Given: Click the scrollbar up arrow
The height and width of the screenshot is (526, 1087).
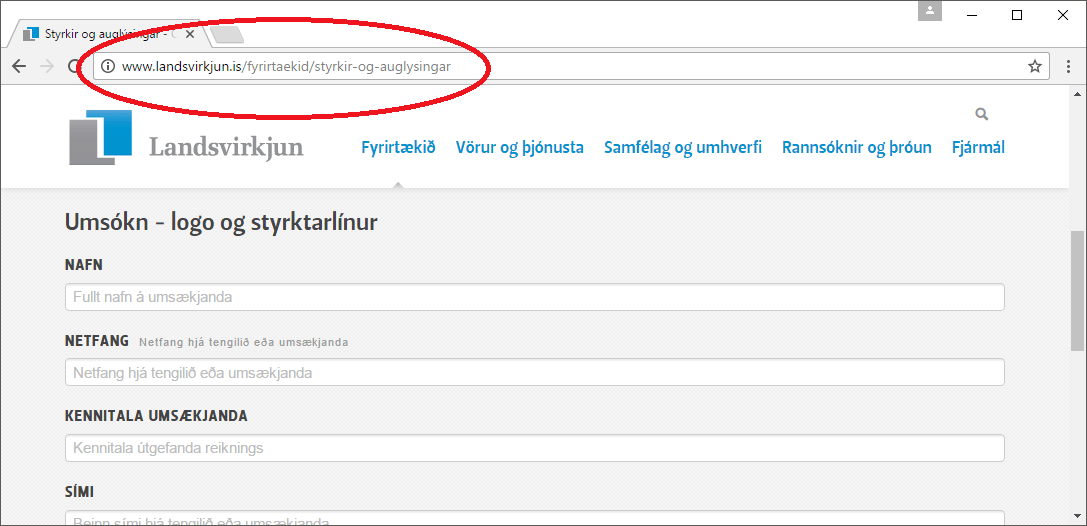Looking at the screenshot, I should (x=1077, y=94).
